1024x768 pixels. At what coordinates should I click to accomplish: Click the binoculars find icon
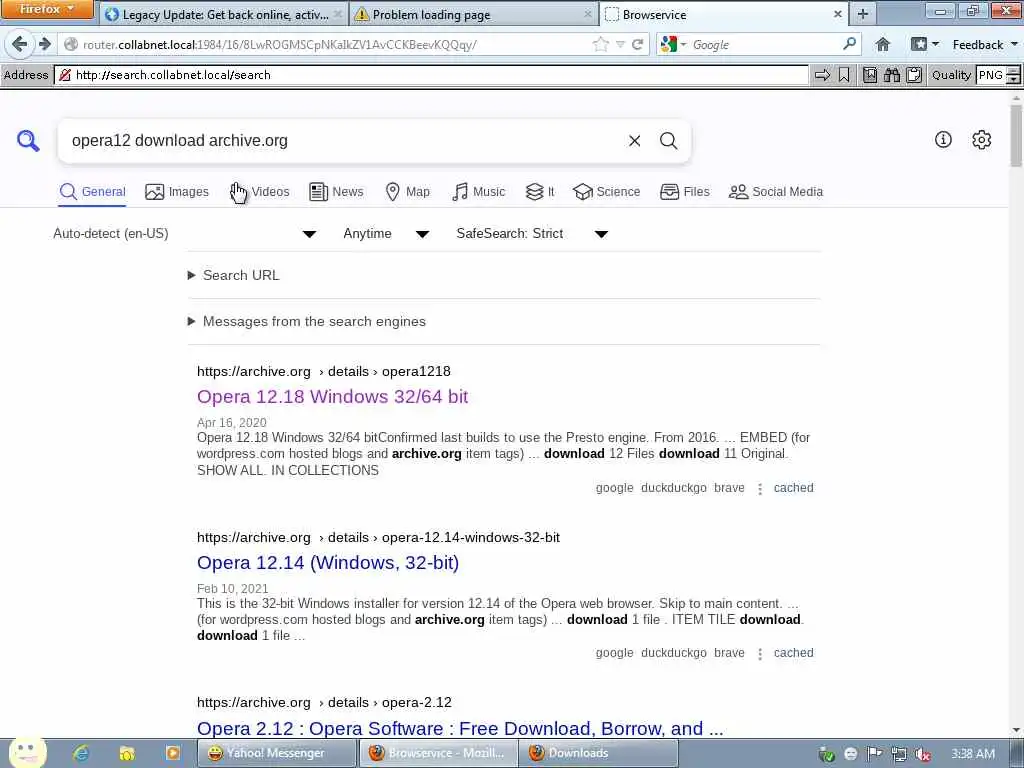click(892, 75)
